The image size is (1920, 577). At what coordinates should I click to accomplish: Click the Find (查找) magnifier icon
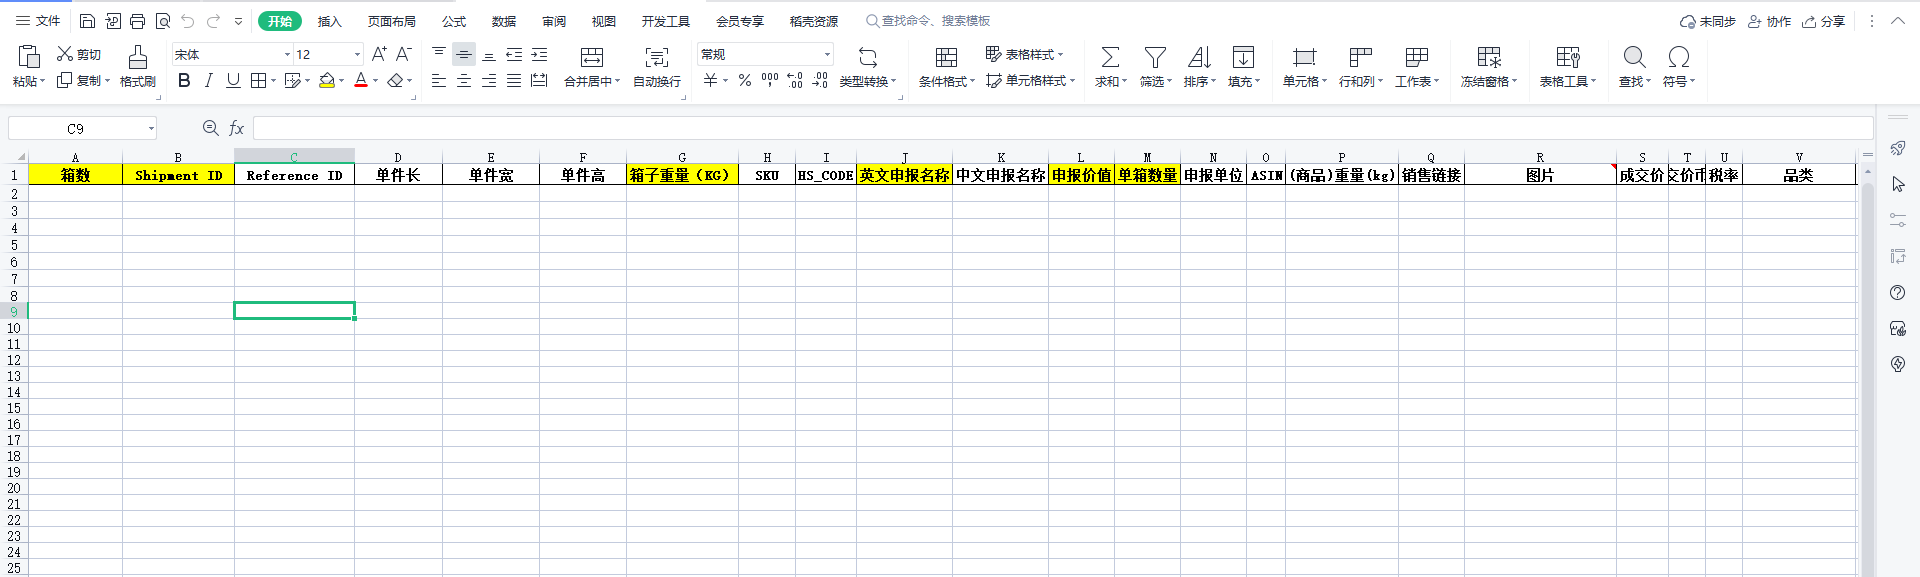tap(1634, 57)
